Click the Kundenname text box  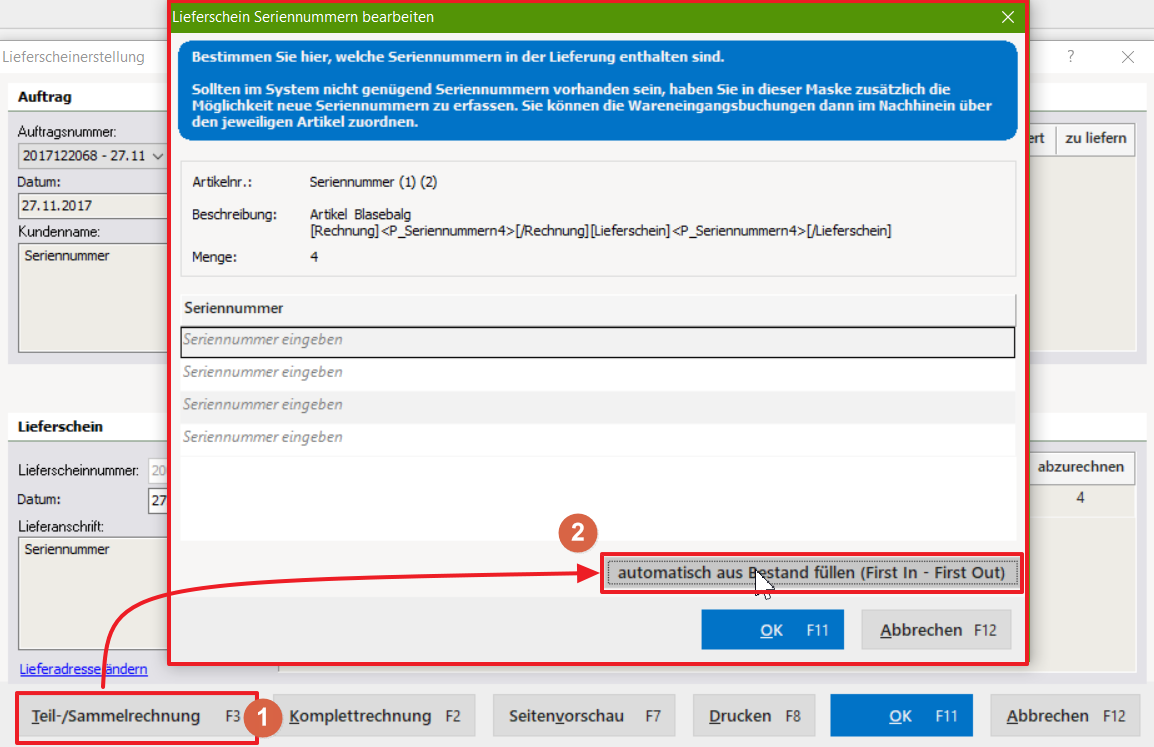93,297
